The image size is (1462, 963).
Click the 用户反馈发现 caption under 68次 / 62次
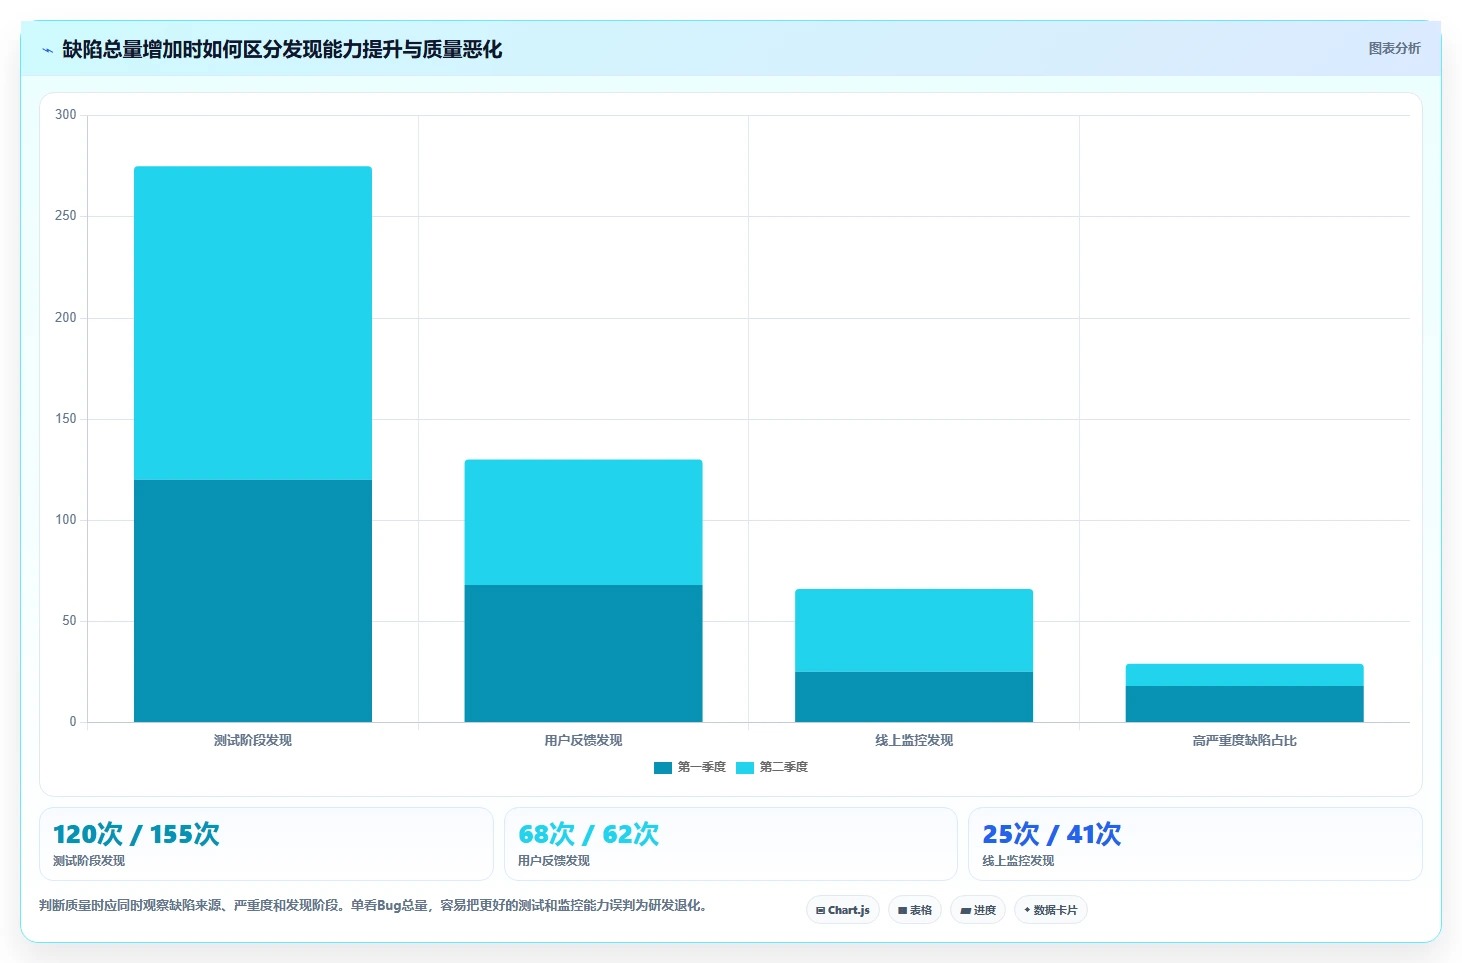point(554,861)
